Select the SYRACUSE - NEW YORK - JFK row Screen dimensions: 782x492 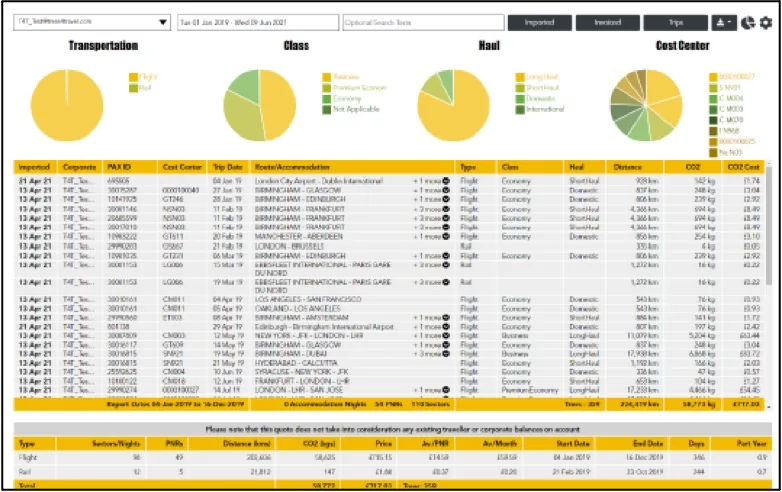coord(389,372)
